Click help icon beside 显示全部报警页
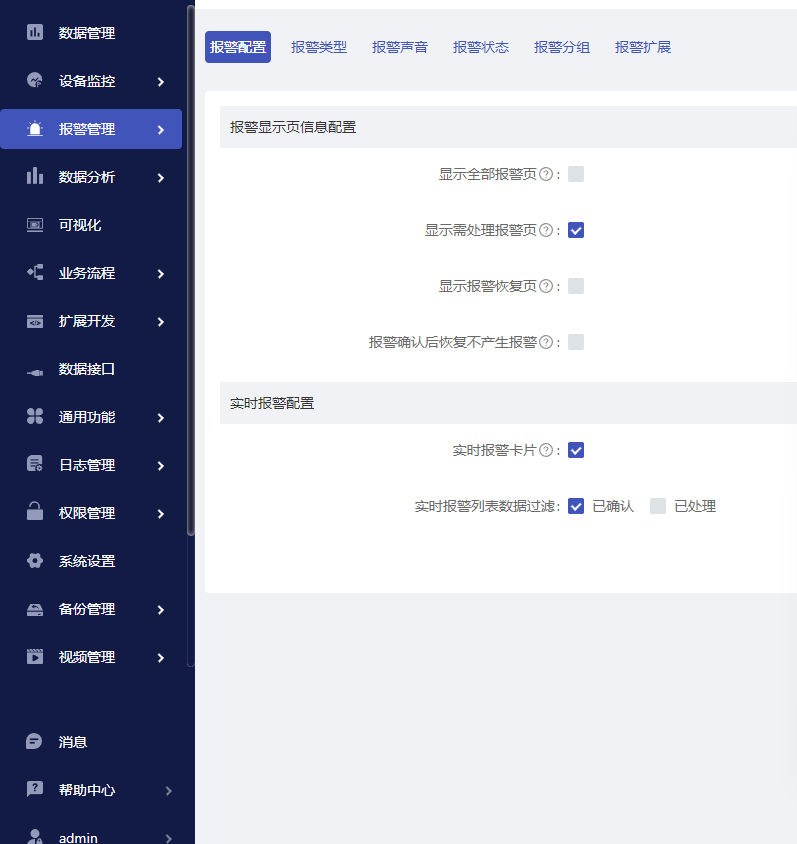 pos(546,174)
